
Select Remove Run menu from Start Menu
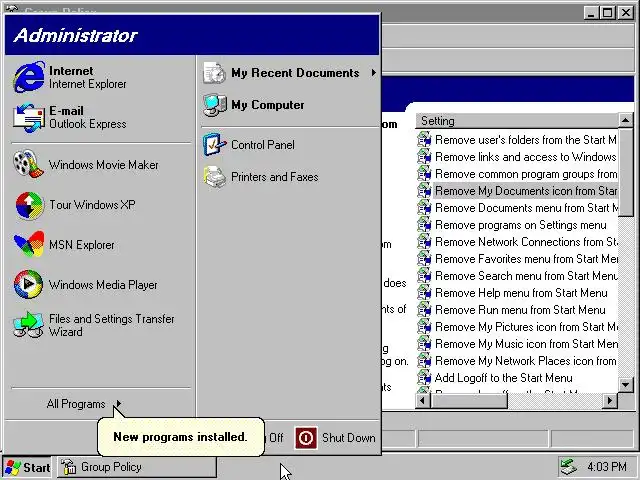click(520, 310)
